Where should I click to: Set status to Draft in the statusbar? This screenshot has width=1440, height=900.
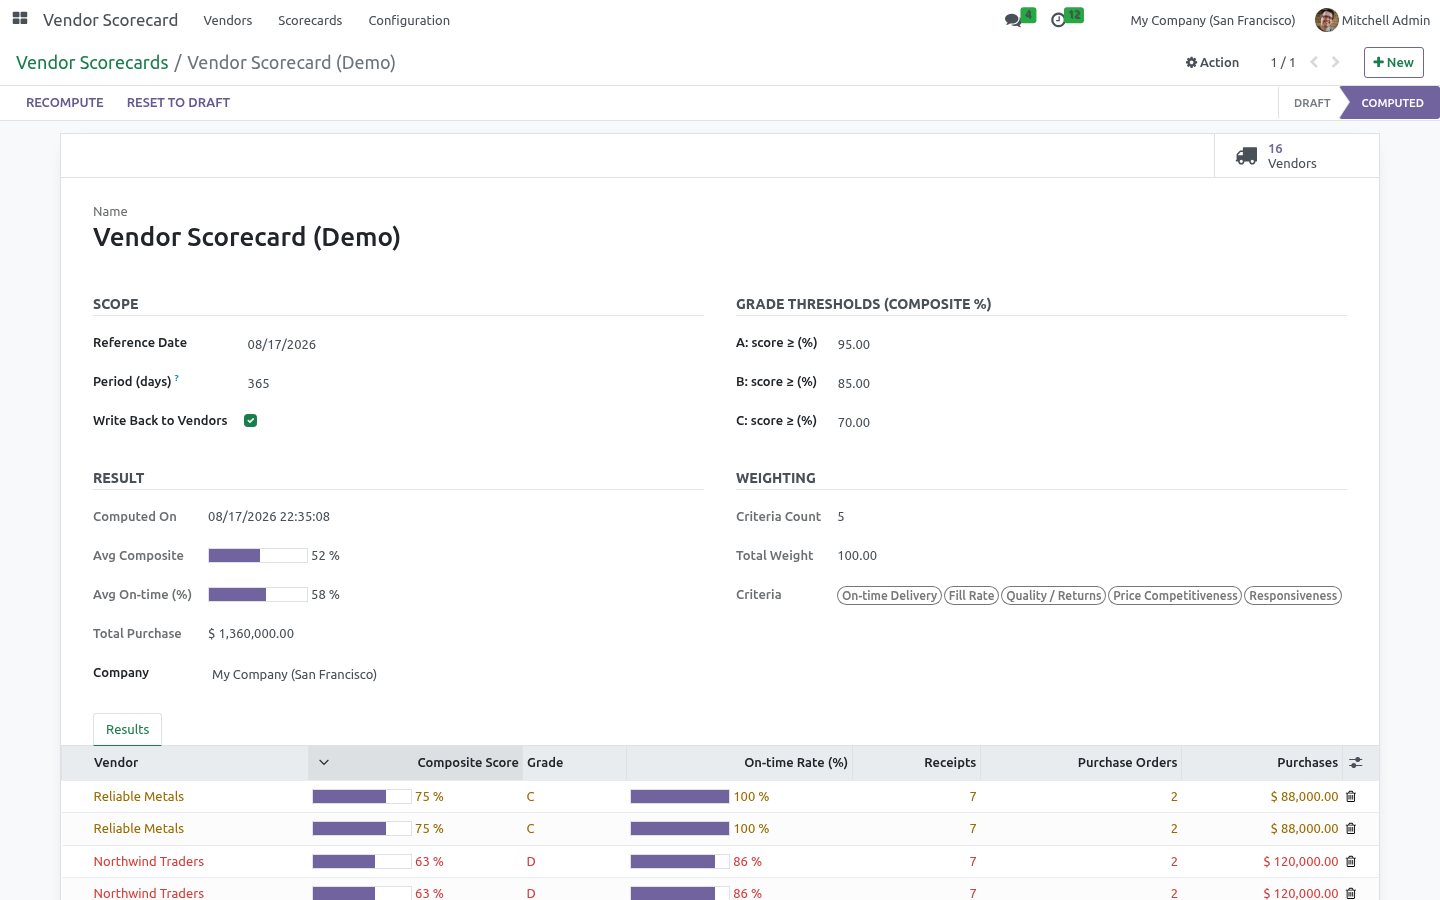[1311, 103]
